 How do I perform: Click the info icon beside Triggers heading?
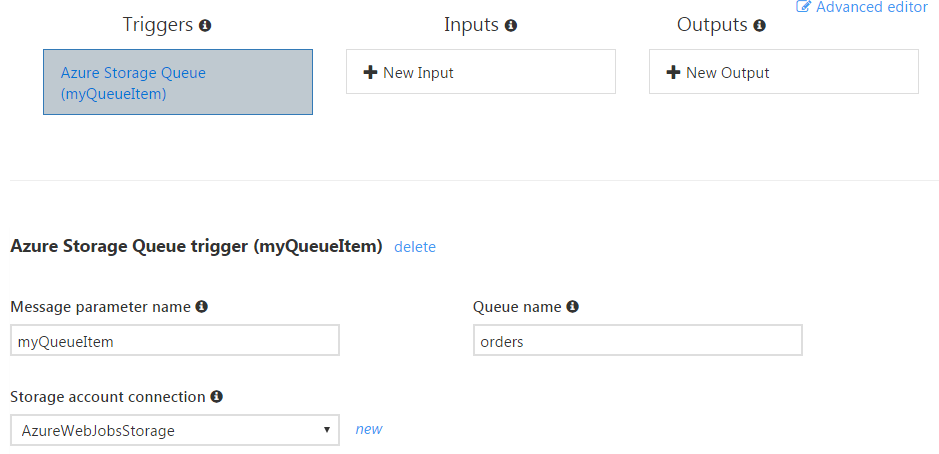205,25
